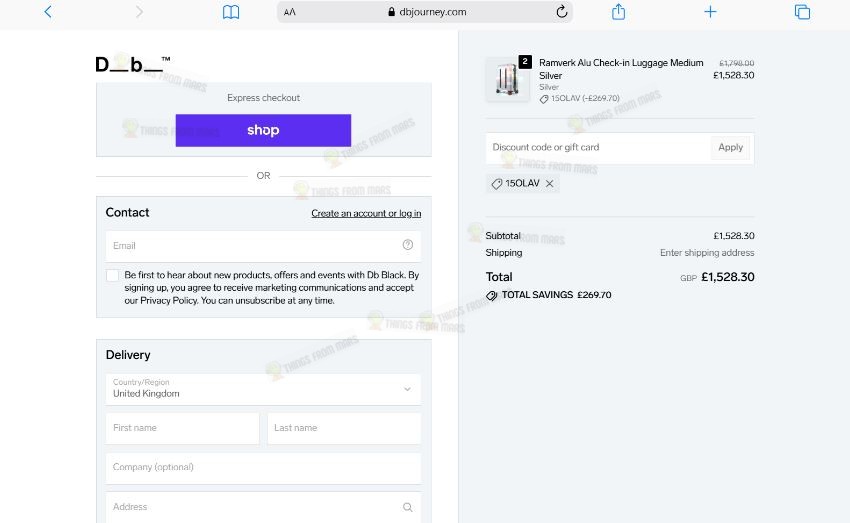Viewport: 850px width, 523px height.
Task: Click the Delivery section heading
Action: point(128,355)
